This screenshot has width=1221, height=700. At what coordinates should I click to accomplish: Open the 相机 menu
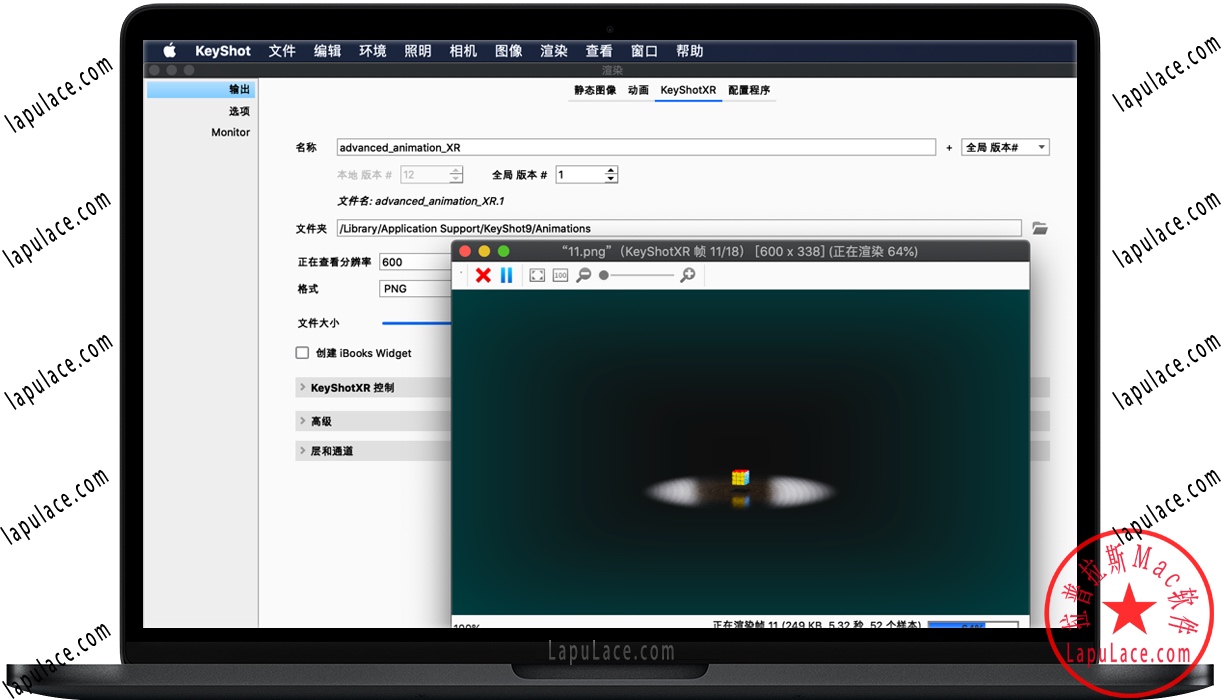pyautogui.click(x=463, y=51)
